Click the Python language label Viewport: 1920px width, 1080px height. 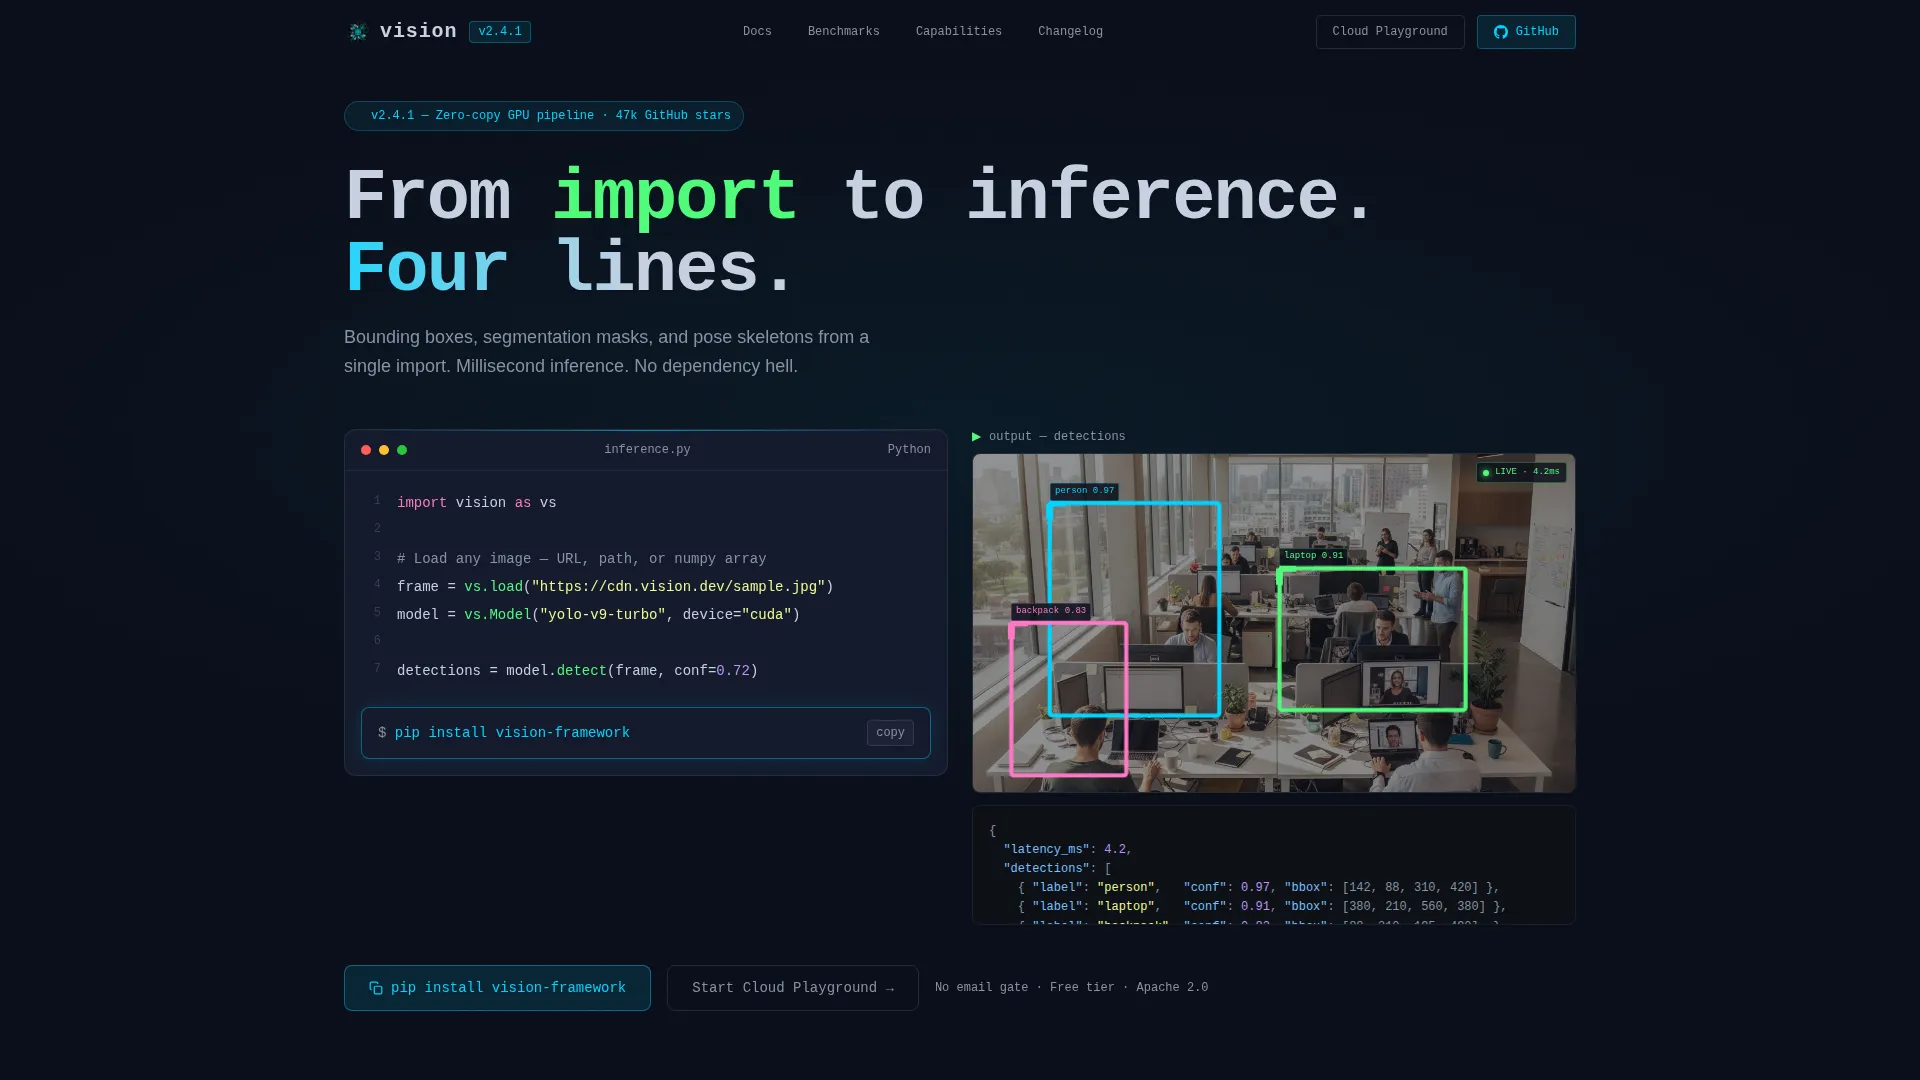(x=909, y=450)
